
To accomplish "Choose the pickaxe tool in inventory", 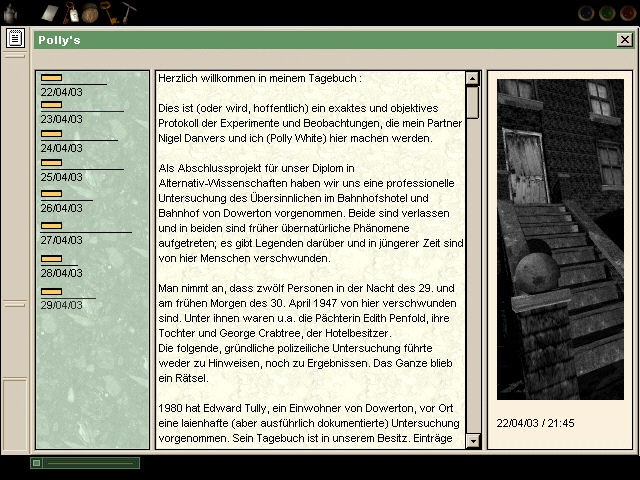I will 130,13.
